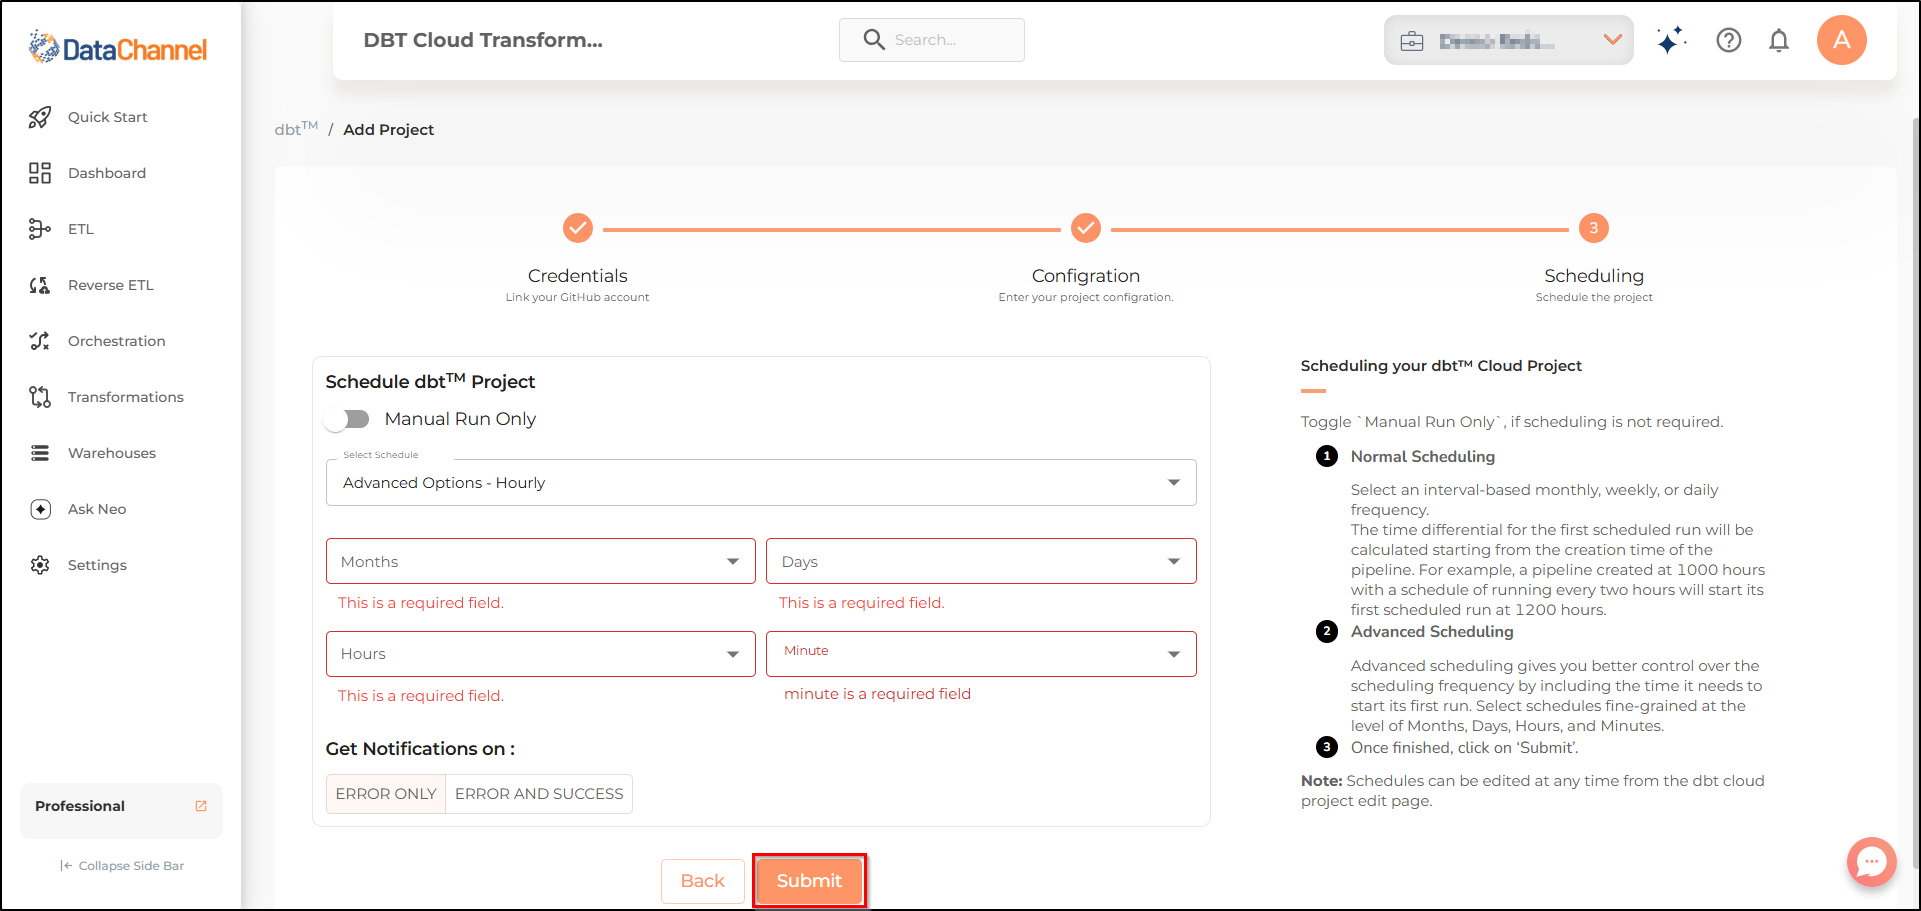Go to Orchestration section
This screenshot has height=911, width=1921.
pyautogui.click(x=117, y=341)
